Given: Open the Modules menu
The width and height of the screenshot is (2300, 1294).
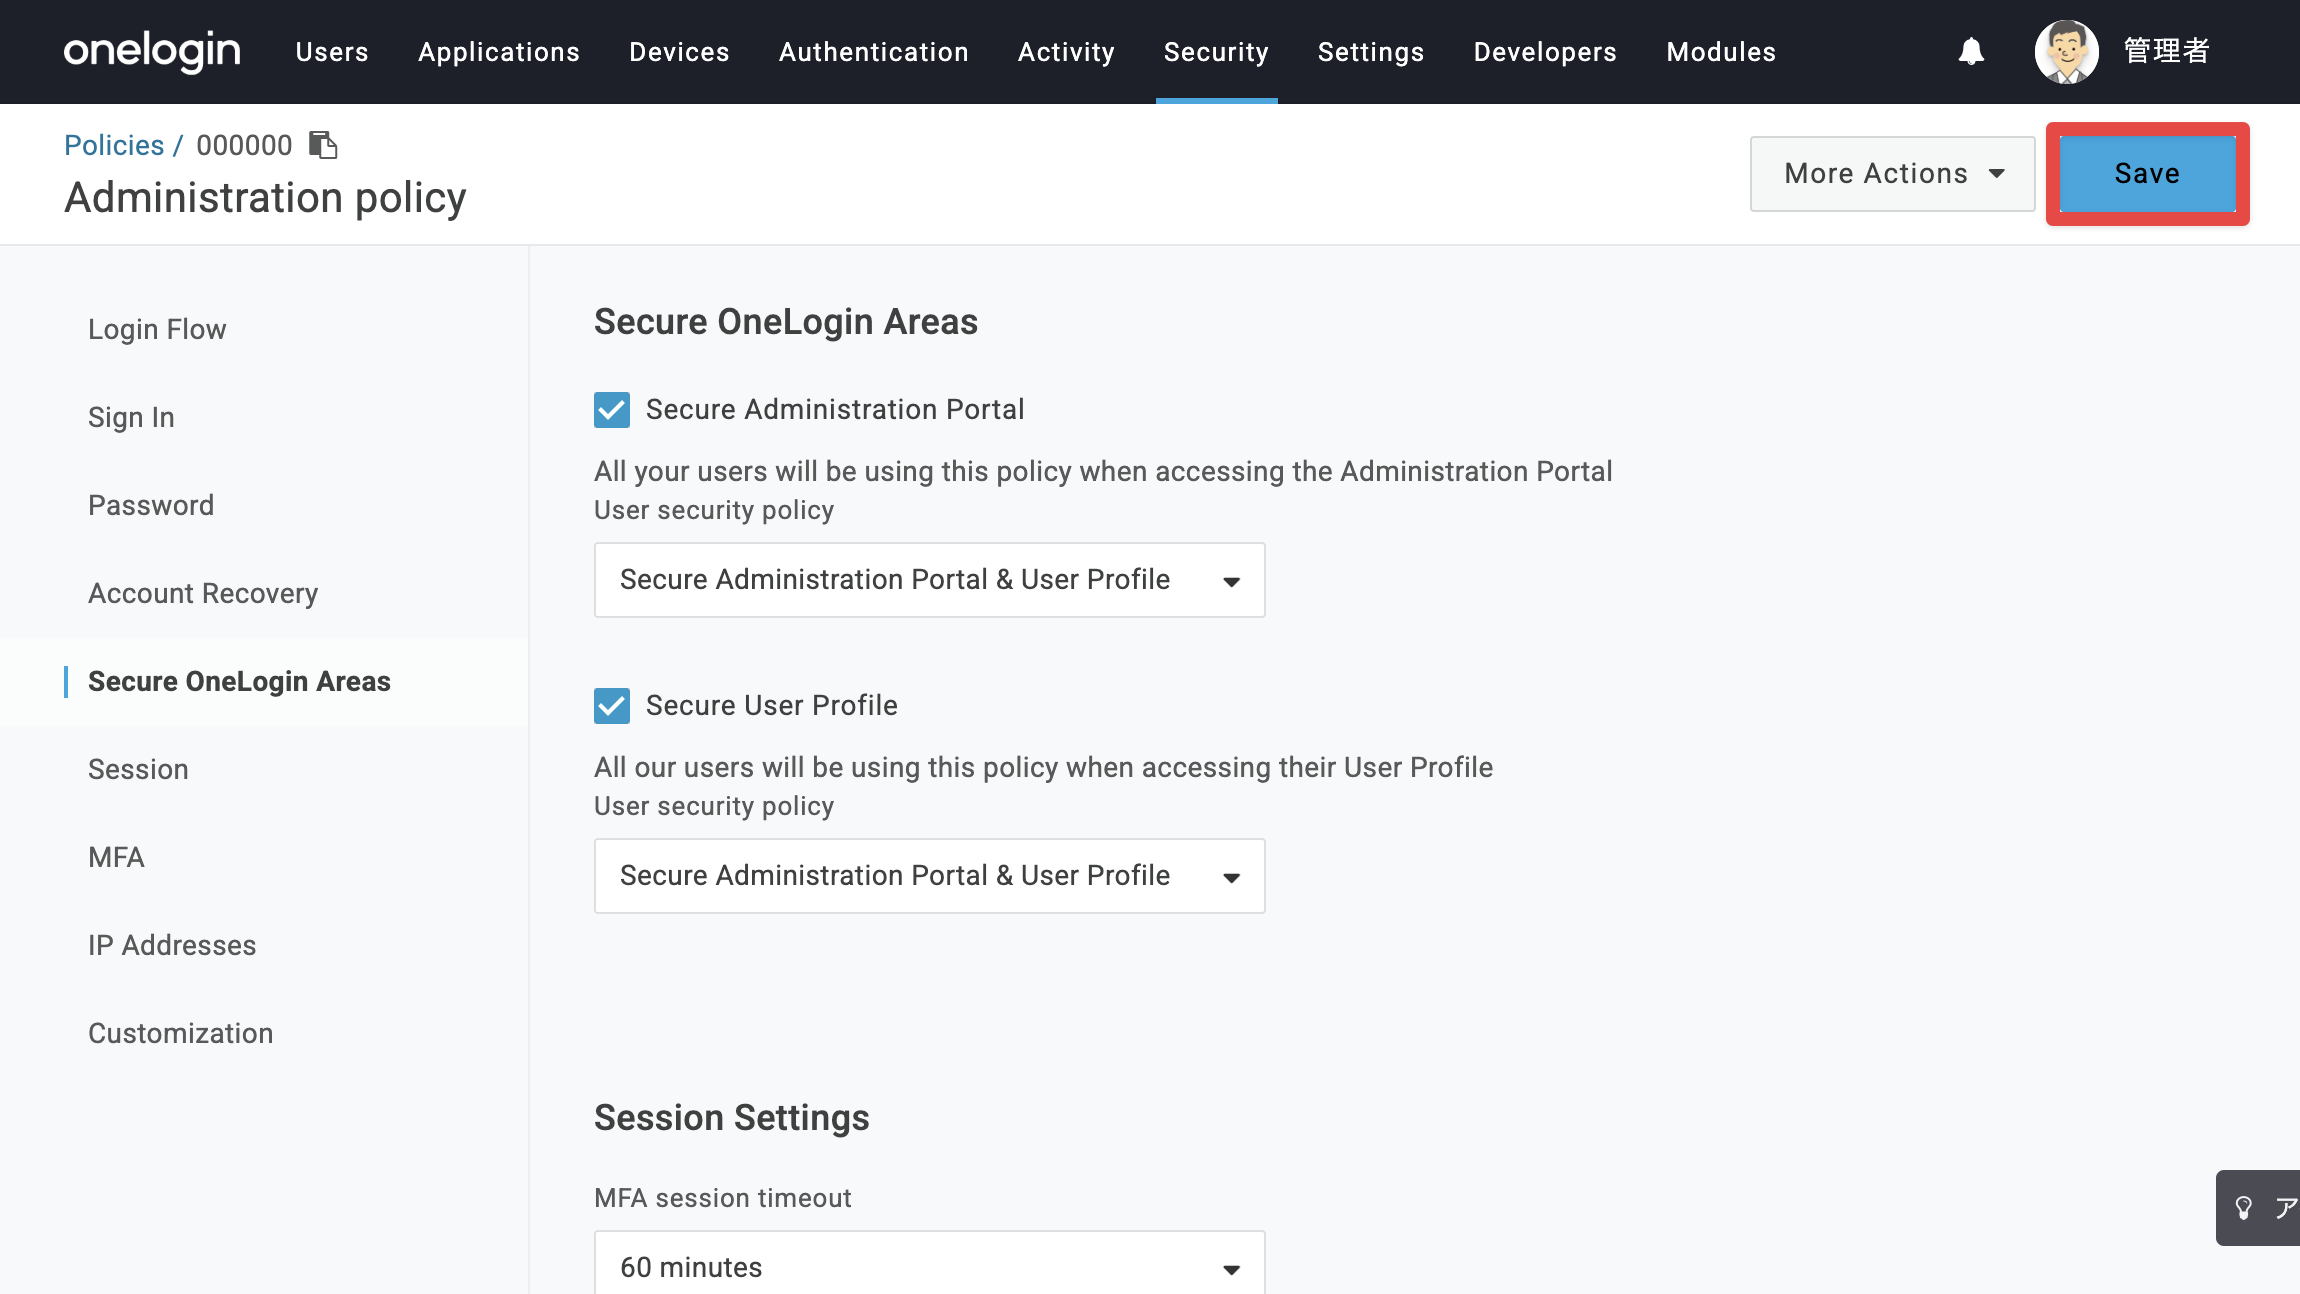Looking at the screenshot, I should (x=1721, y=52).
